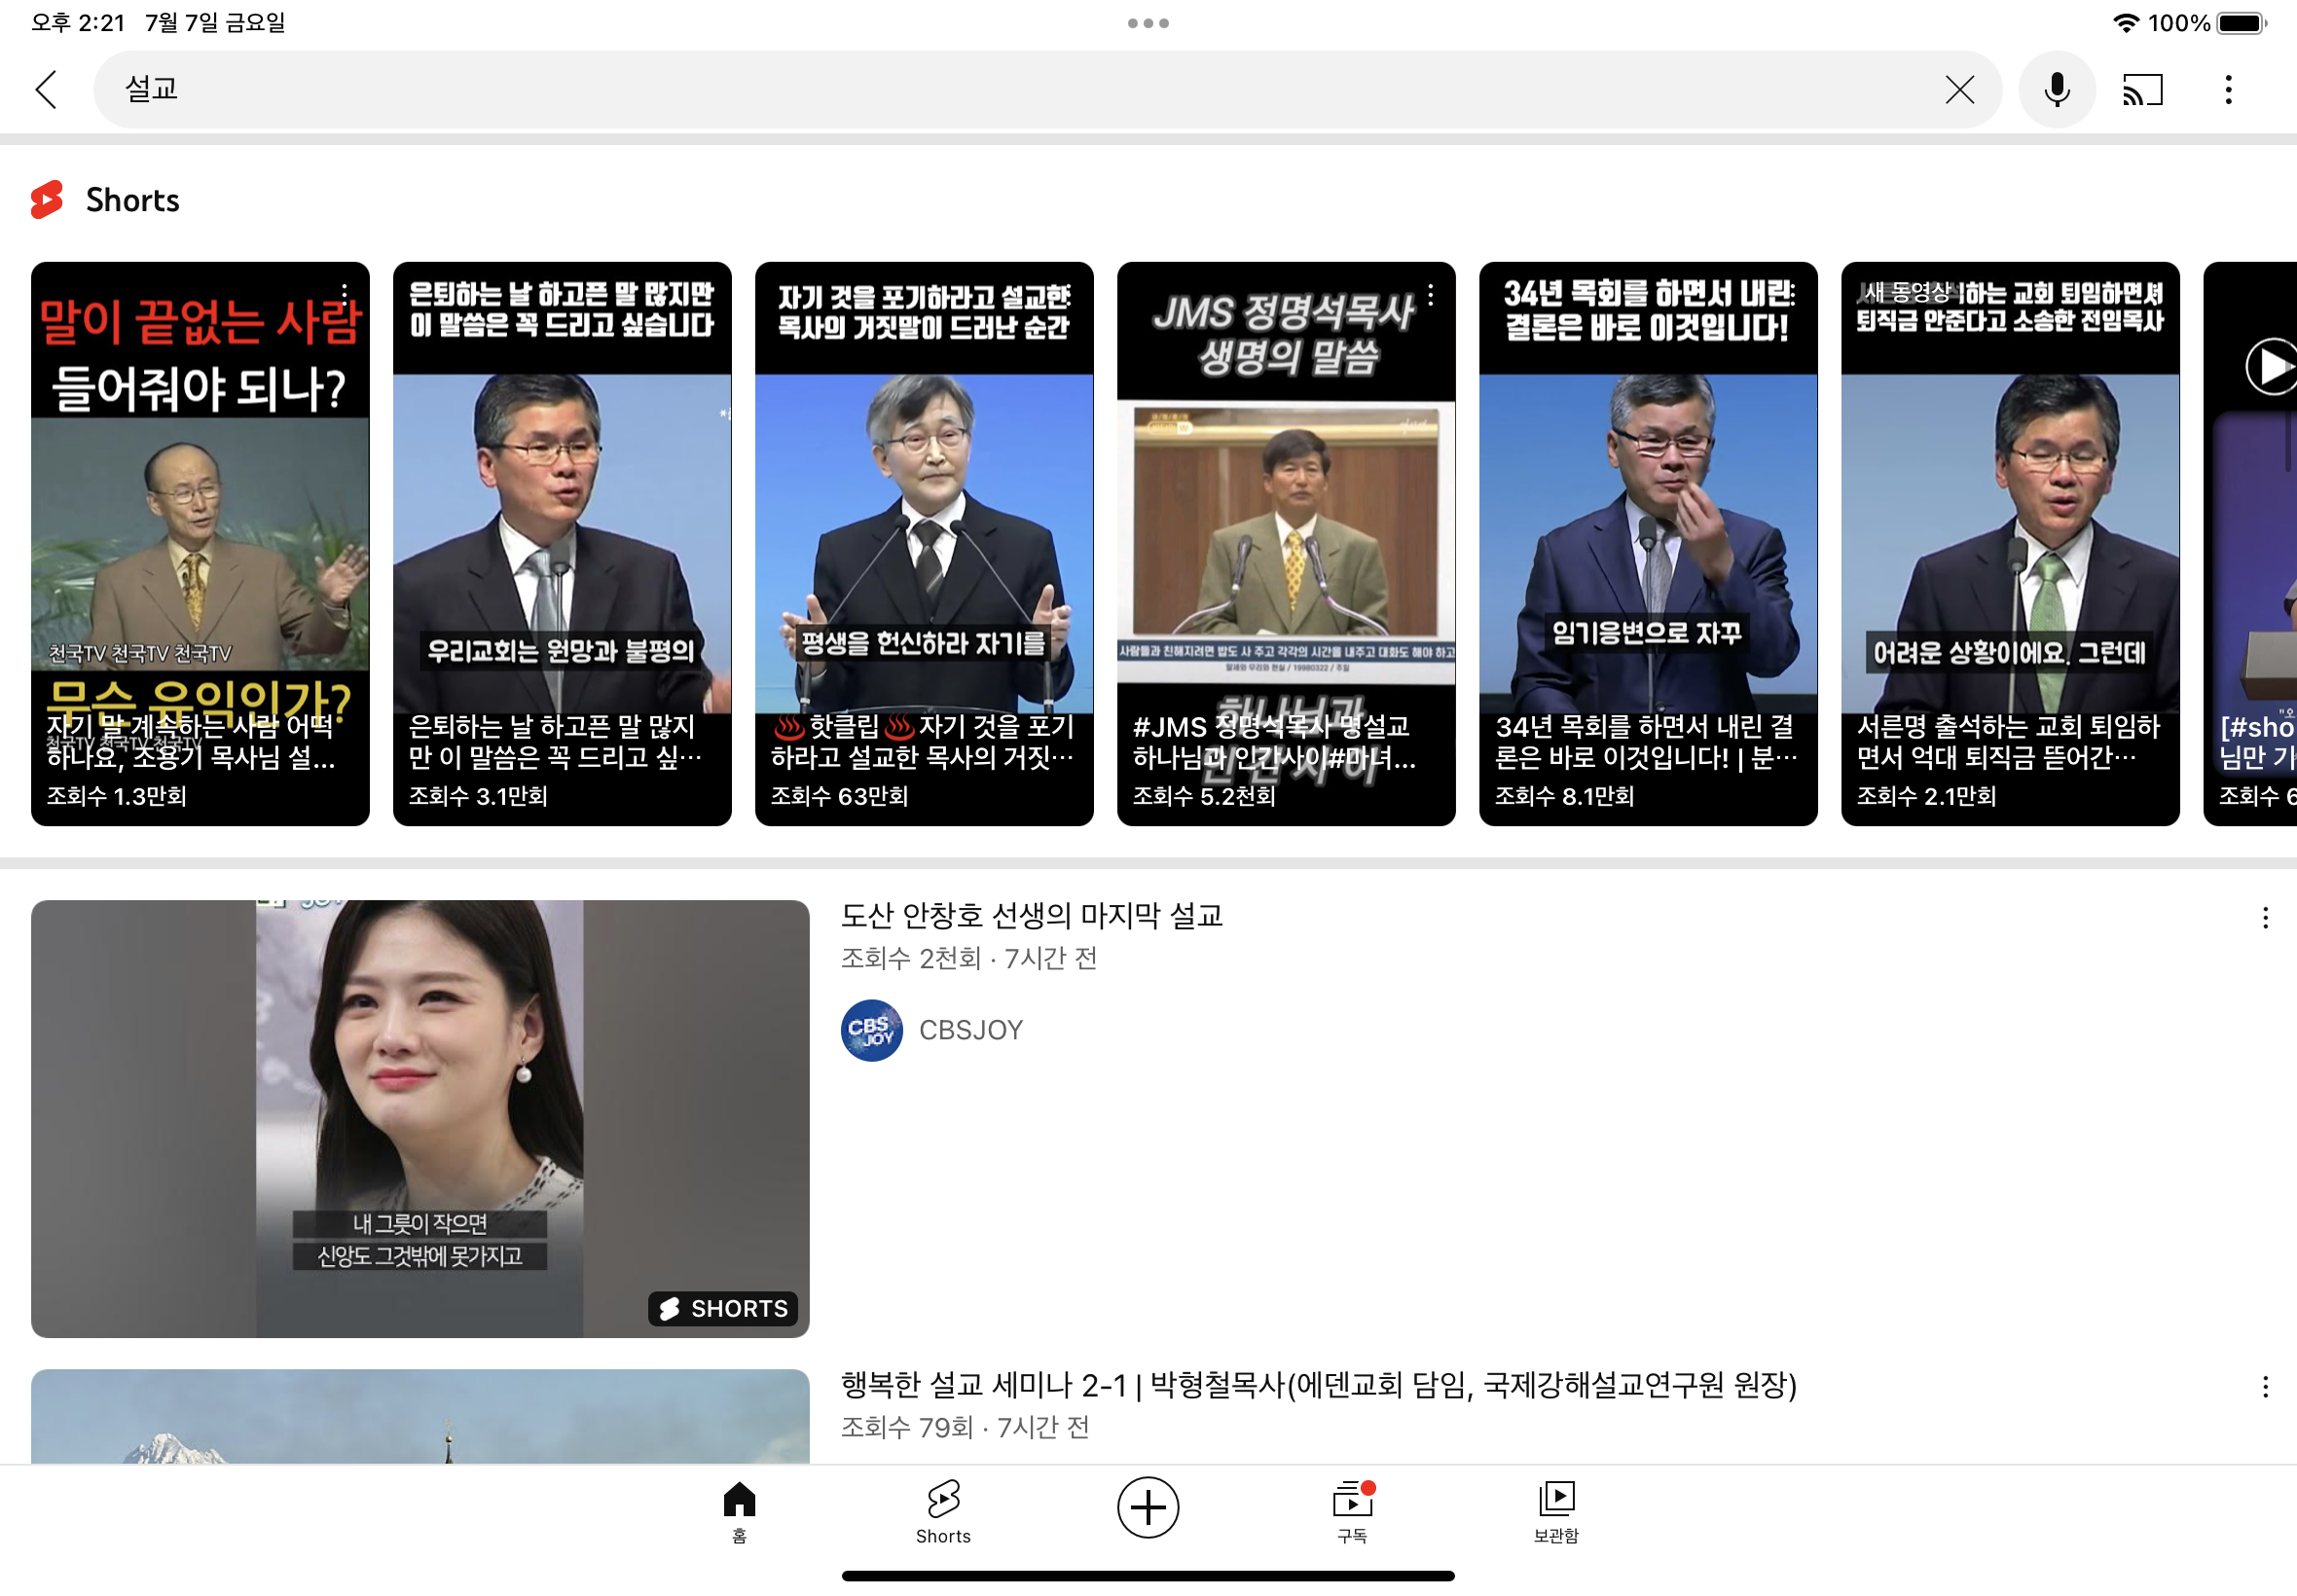Tap the battery indicator in status bar
Screen dimensions: 2297x1596
click(2241, 23)
